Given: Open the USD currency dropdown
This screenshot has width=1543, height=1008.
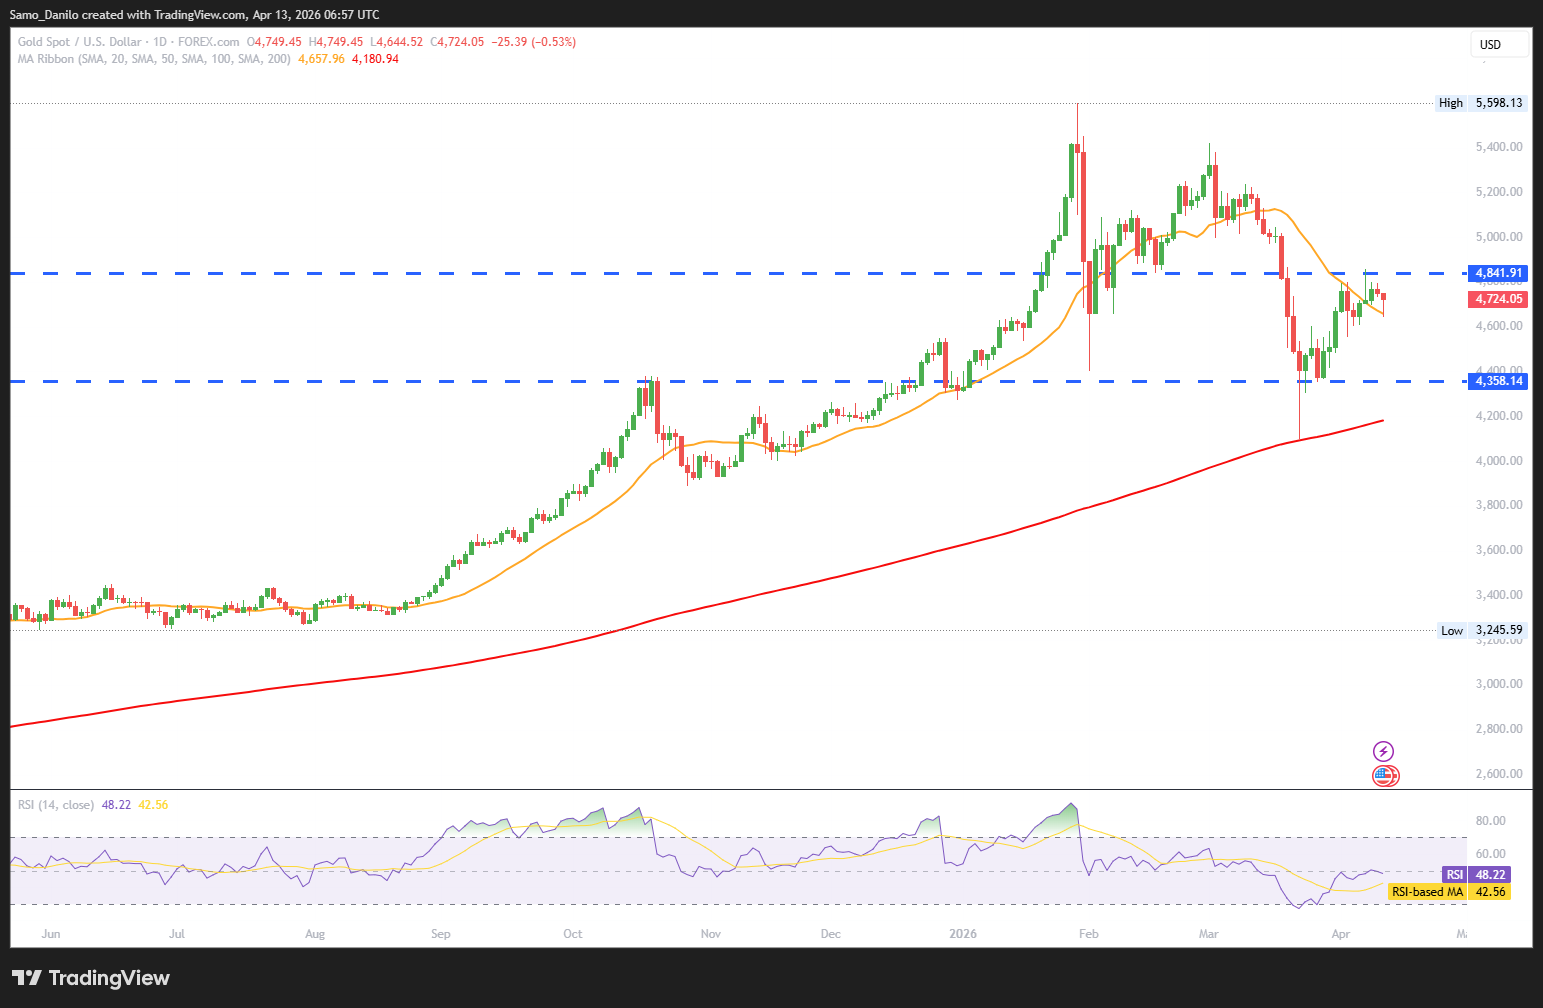Looking at the screenshot, I should [x=1498, y=45].
